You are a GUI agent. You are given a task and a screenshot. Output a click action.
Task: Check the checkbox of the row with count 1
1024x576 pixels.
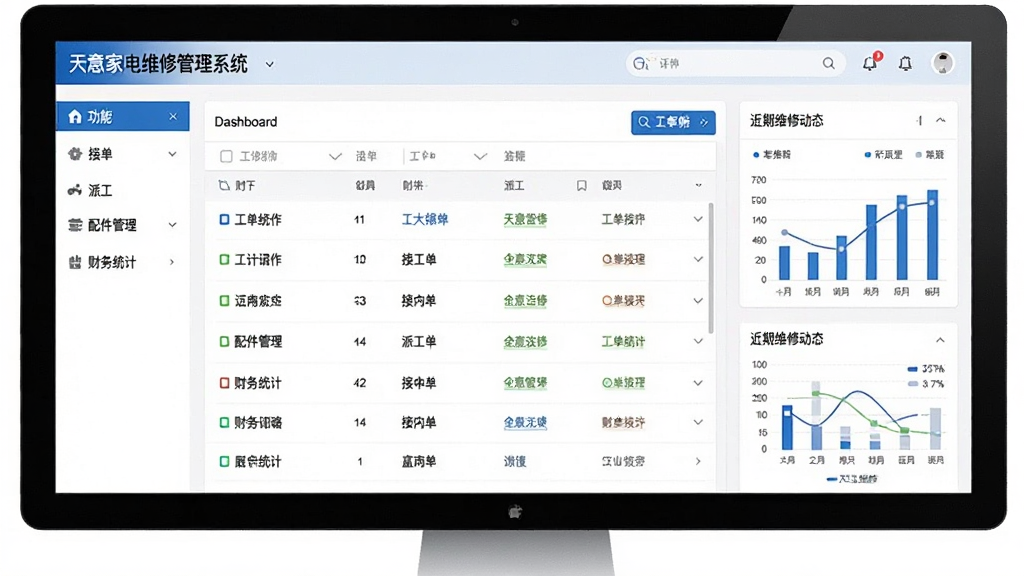224,462
